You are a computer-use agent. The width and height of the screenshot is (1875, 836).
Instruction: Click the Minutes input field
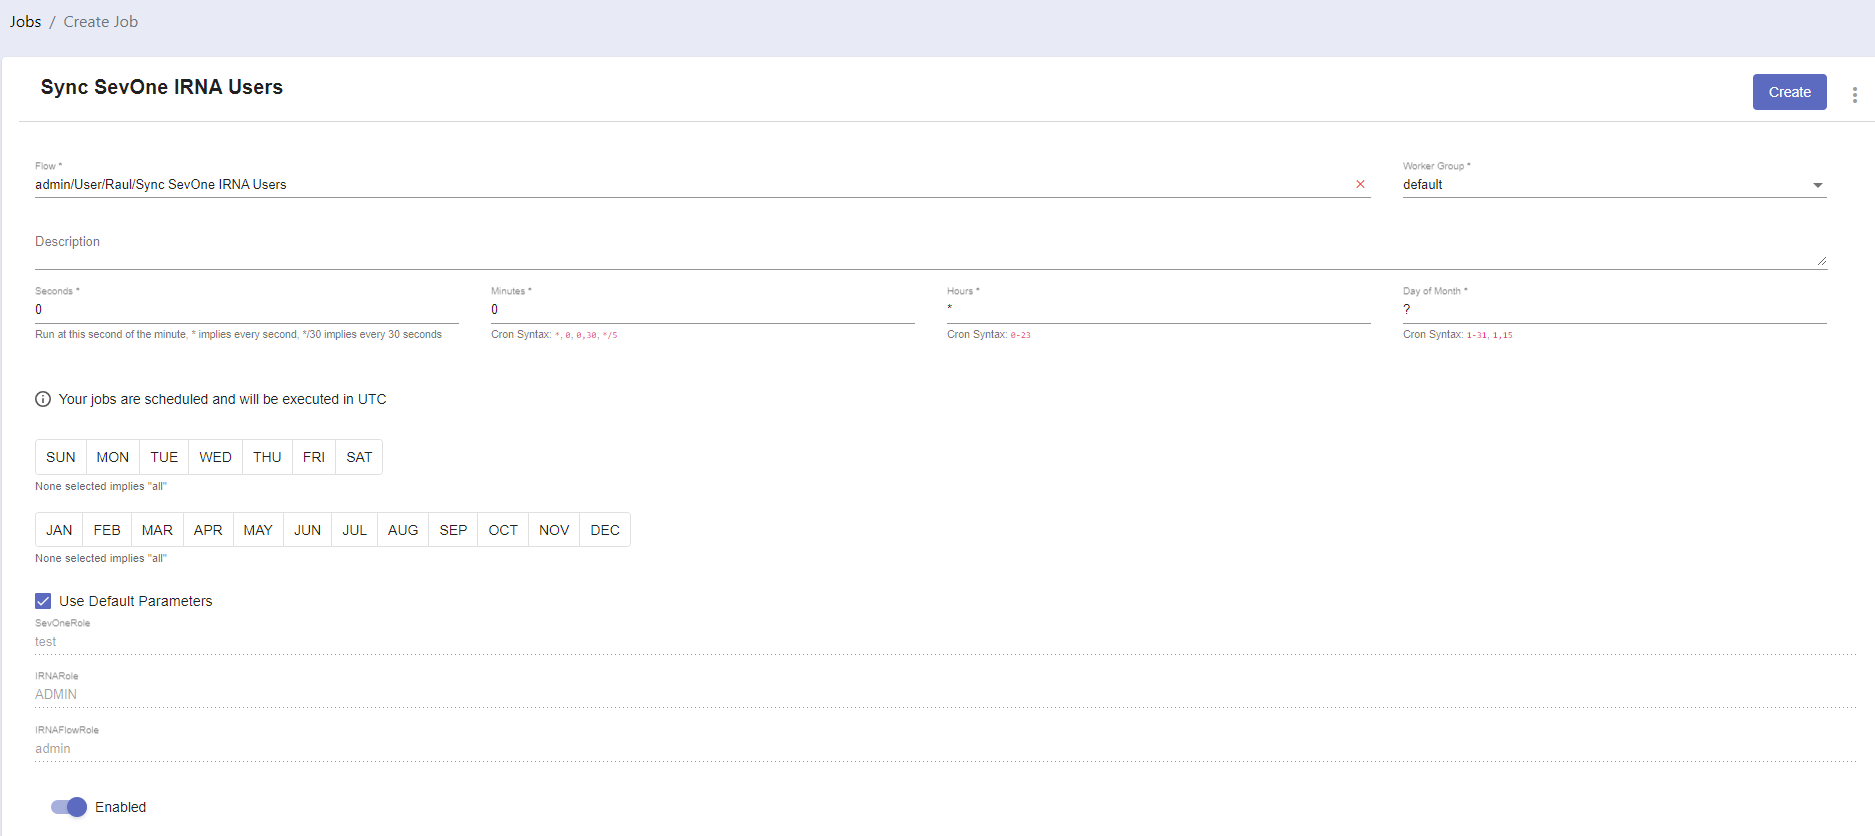point(703,310)
